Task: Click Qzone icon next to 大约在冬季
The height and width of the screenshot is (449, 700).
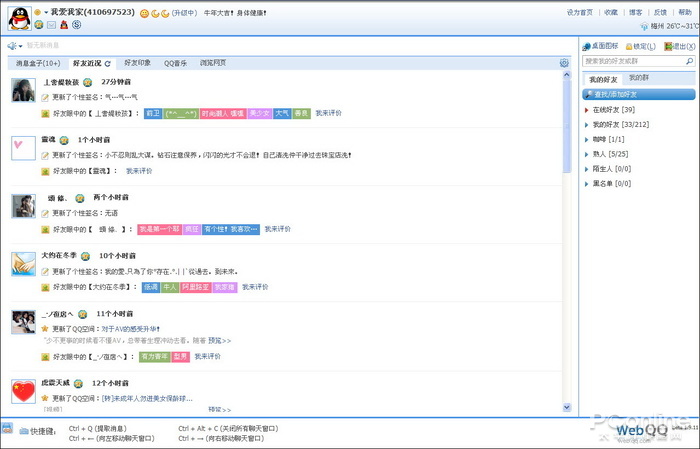Action: (x=85, y=256)
